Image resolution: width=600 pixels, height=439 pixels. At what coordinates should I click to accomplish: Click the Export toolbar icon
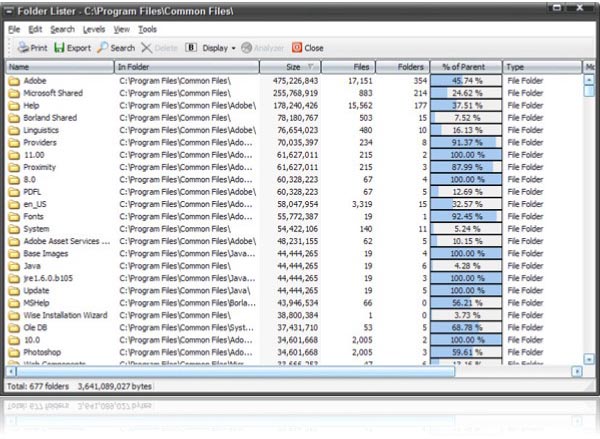59,47
